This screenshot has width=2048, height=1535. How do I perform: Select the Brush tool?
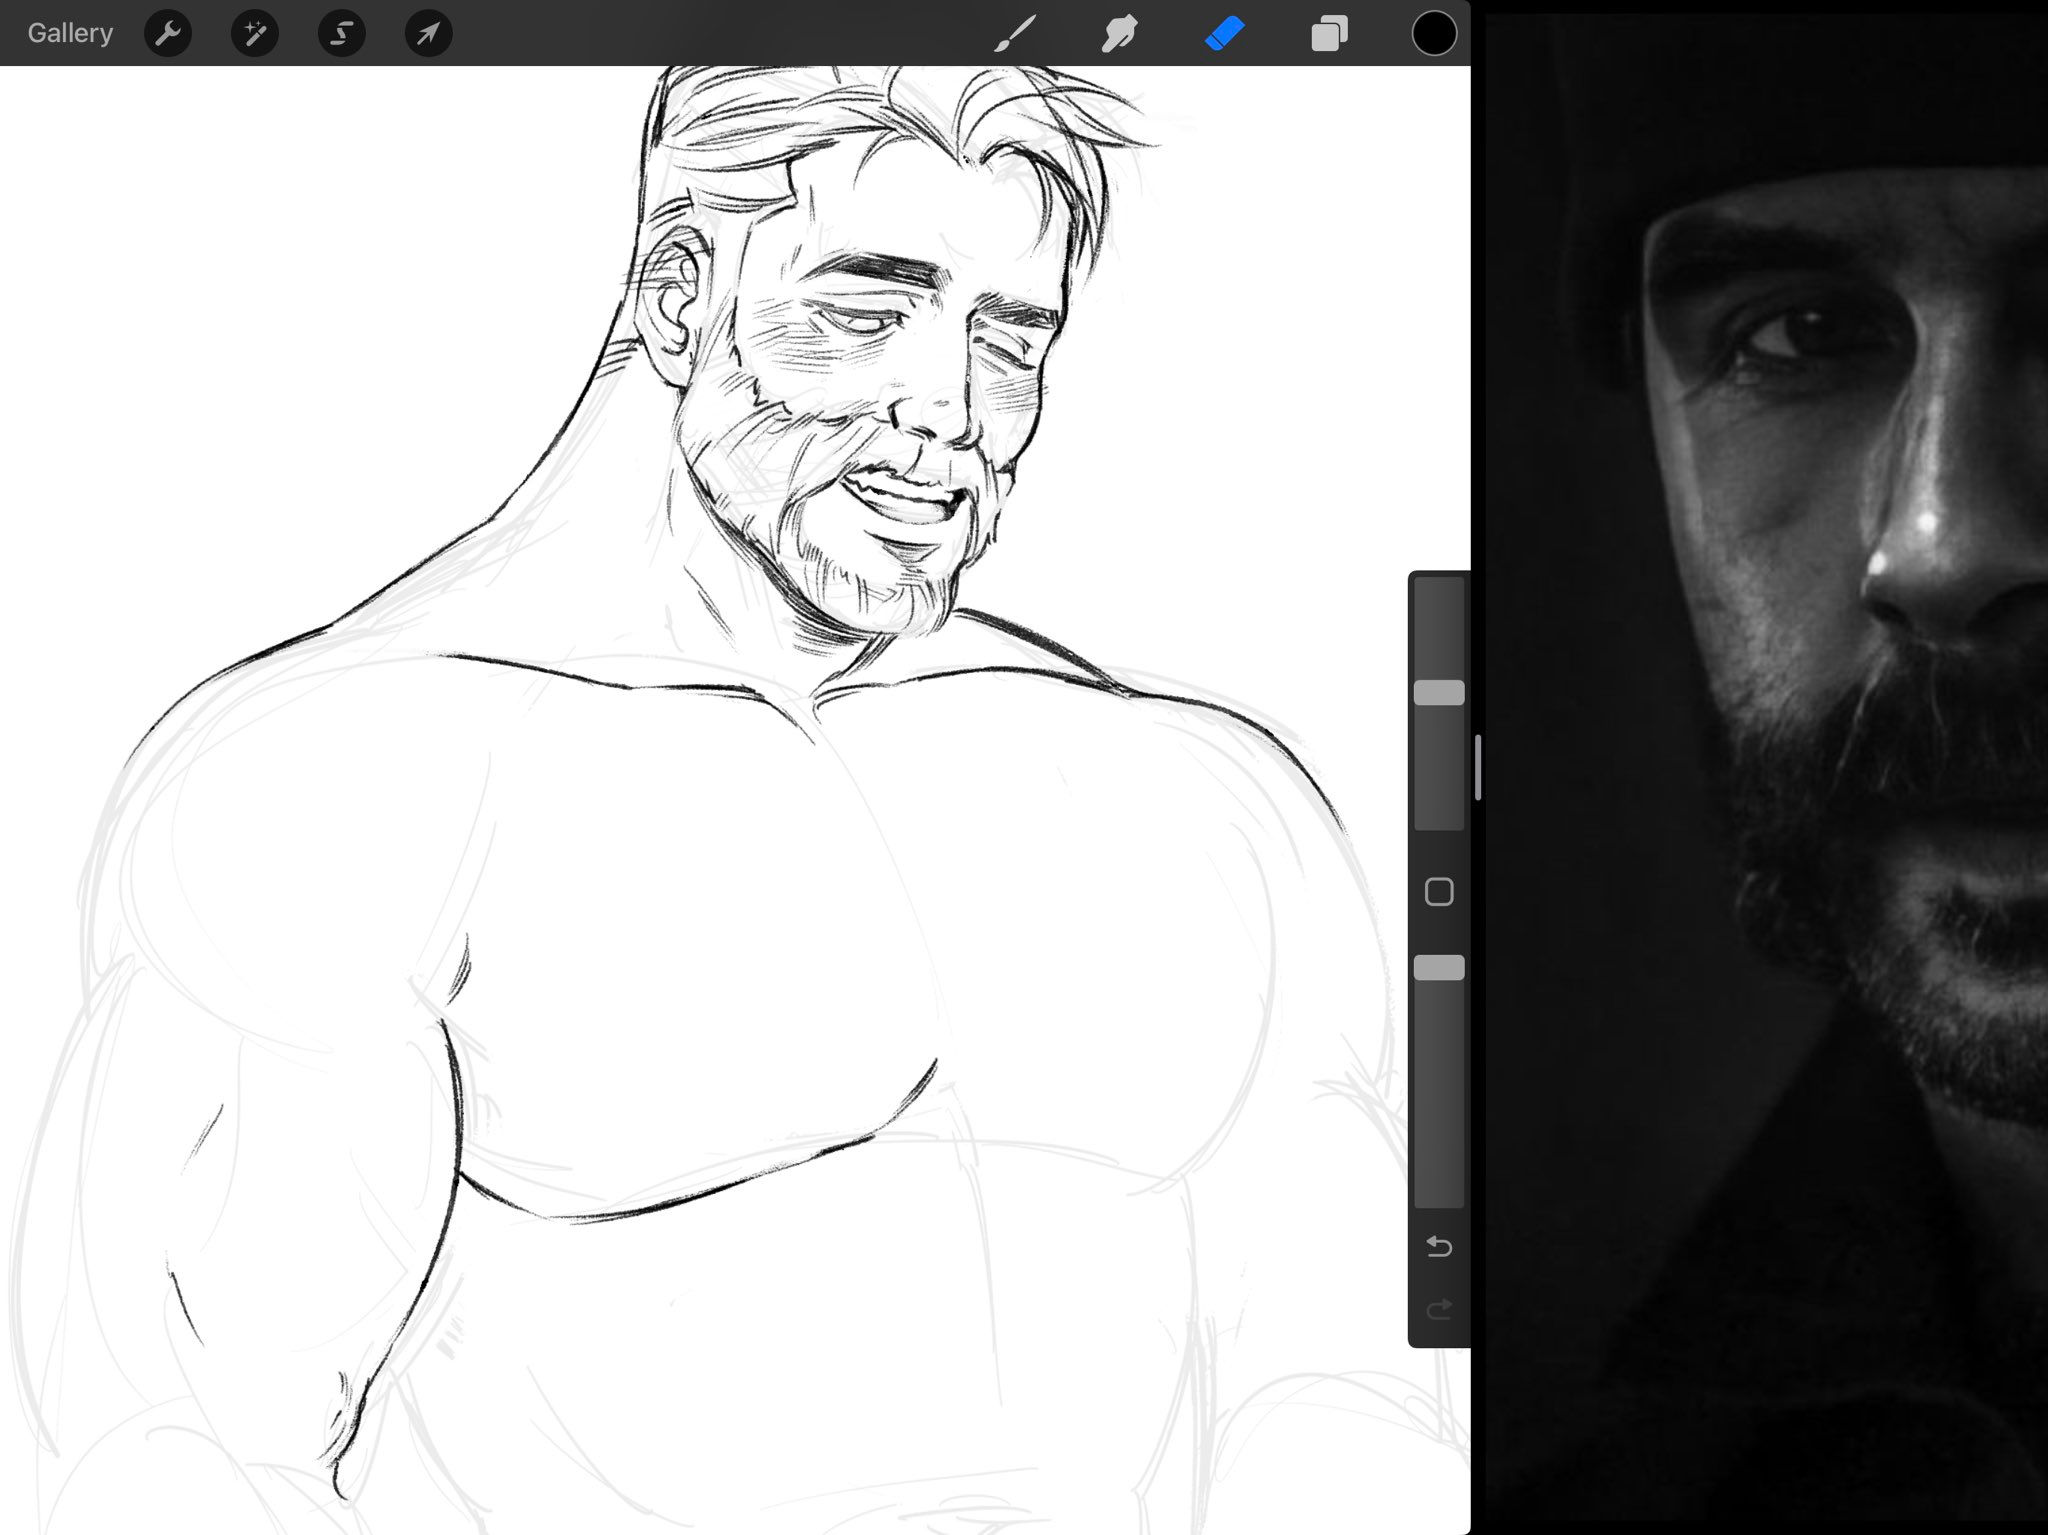coord(1015,33)
